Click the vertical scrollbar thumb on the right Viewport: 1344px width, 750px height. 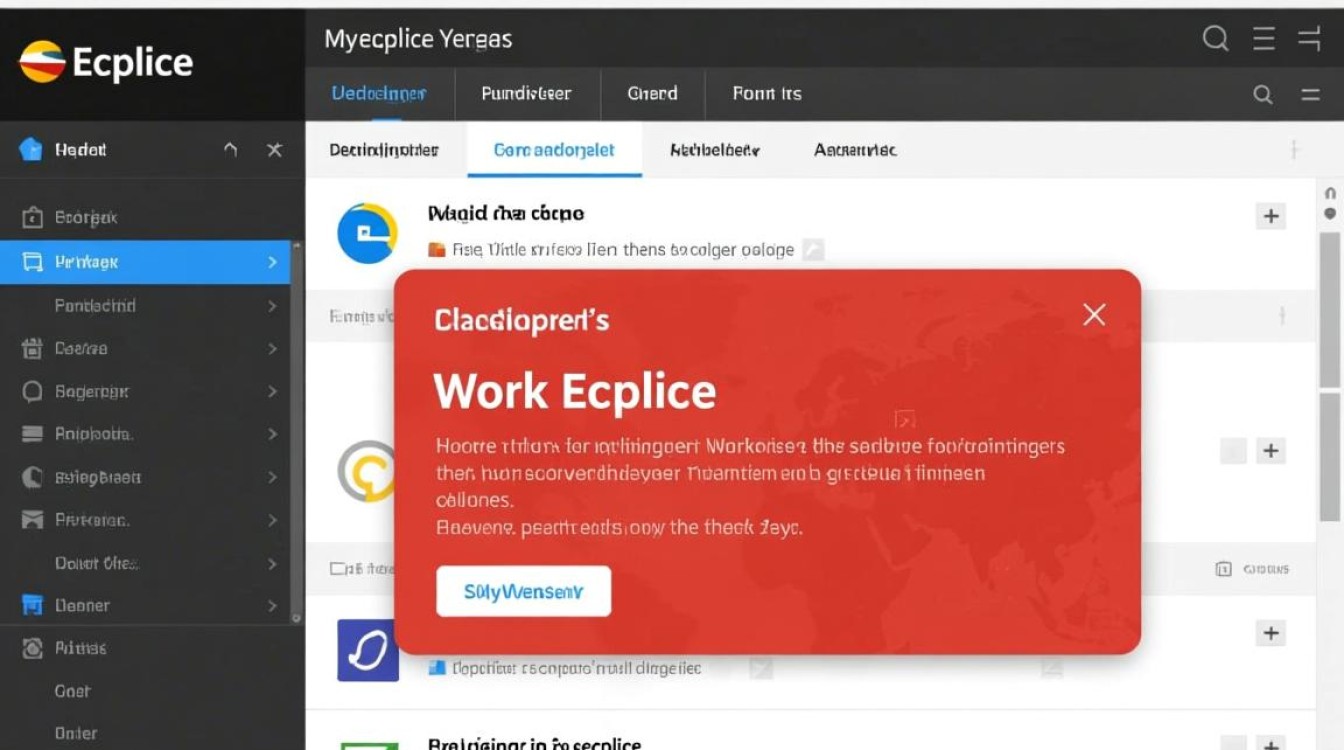pos(1329,310)
